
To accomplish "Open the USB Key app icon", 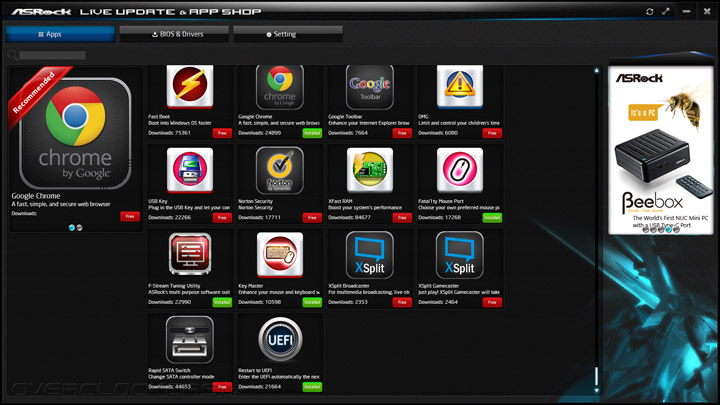I will click(190, 170).
